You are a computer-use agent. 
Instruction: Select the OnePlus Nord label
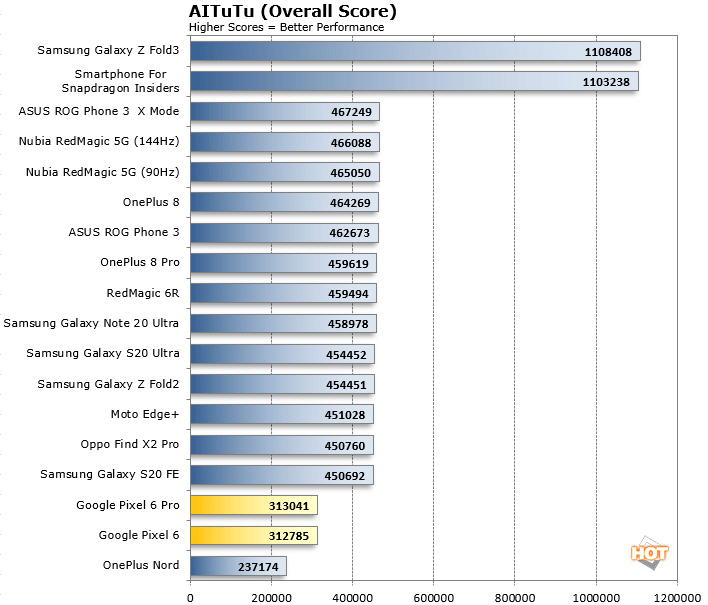click(x=141, y=565)
